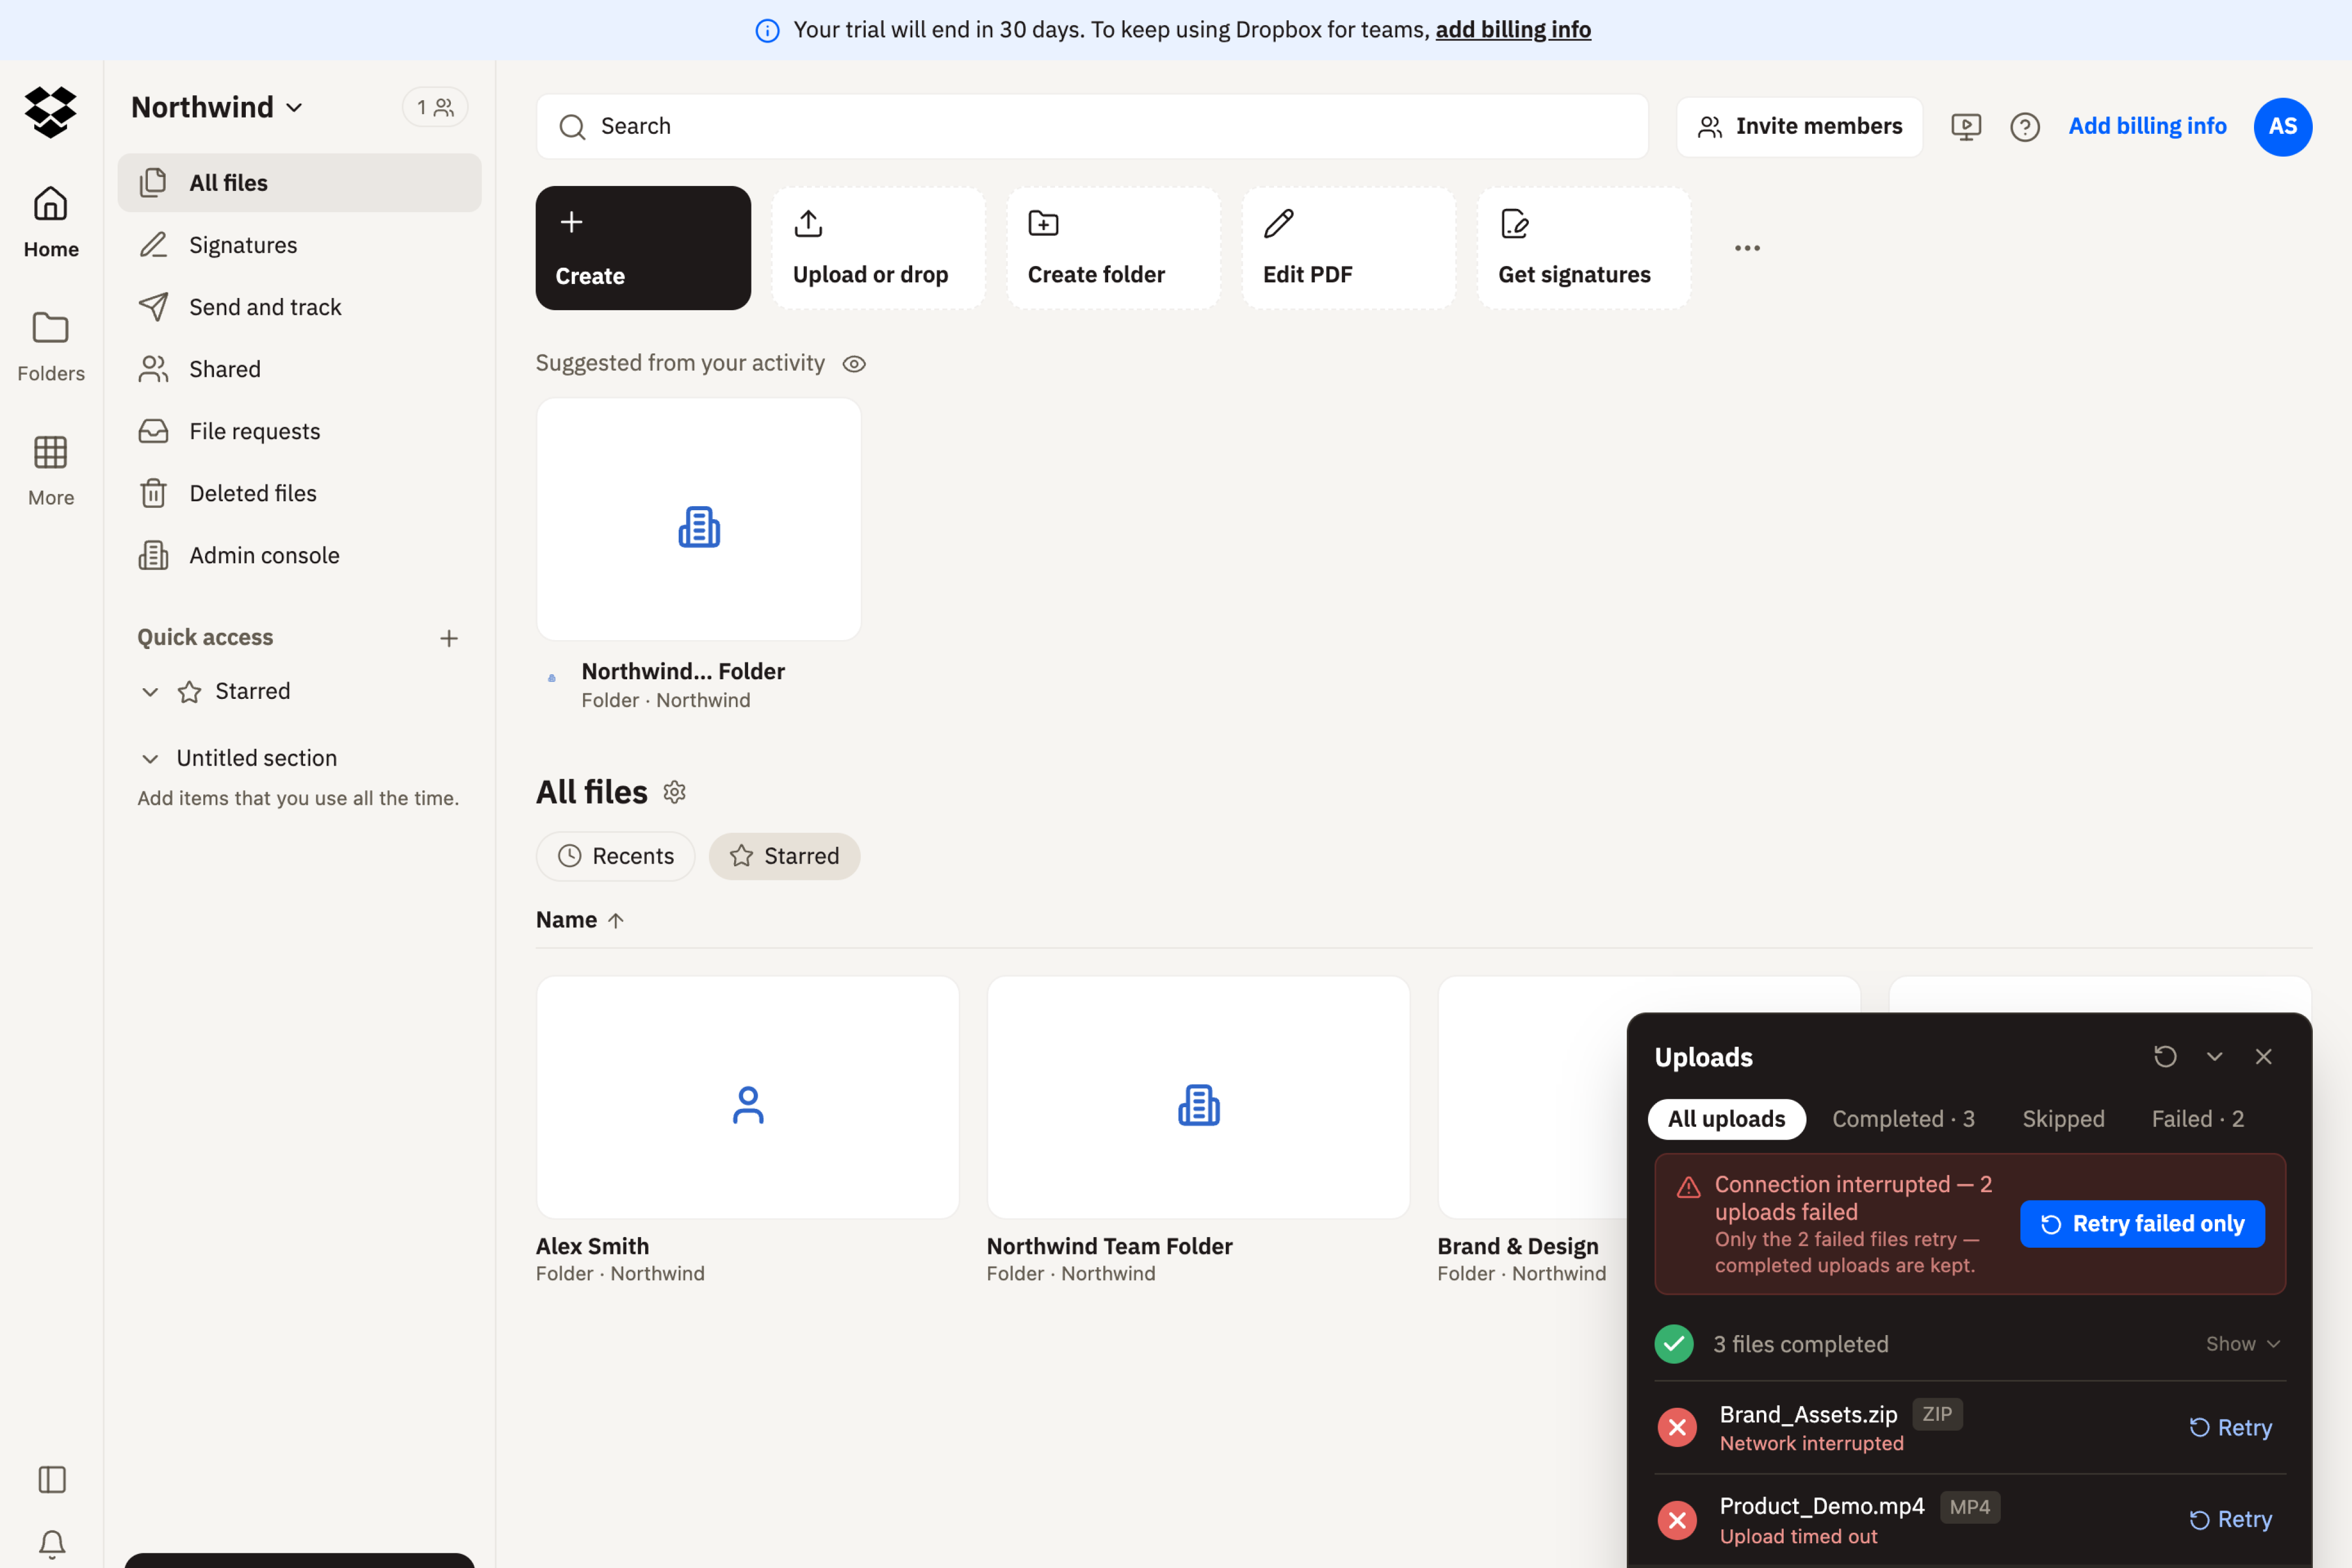Screen dimensions: 2352x1568
Task: Click Invite members button
Action: point(1799,127)
